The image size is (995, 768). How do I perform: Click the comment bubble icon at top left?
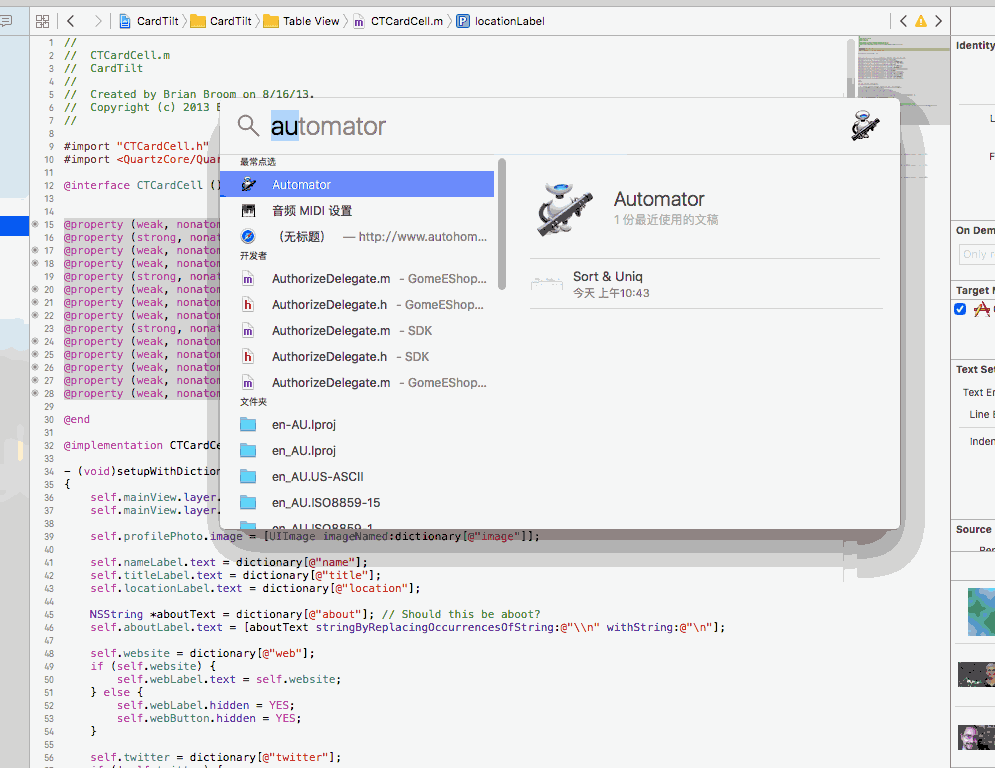(6, 21)
